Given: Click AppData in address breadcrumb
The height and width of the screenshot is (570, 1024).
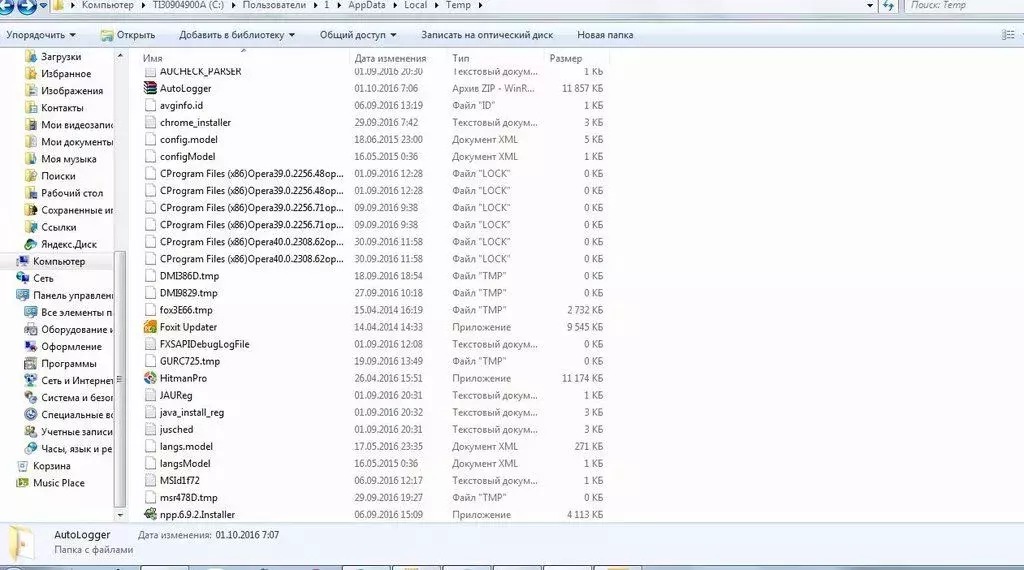Looking at the screenshot, I should 366,5.
